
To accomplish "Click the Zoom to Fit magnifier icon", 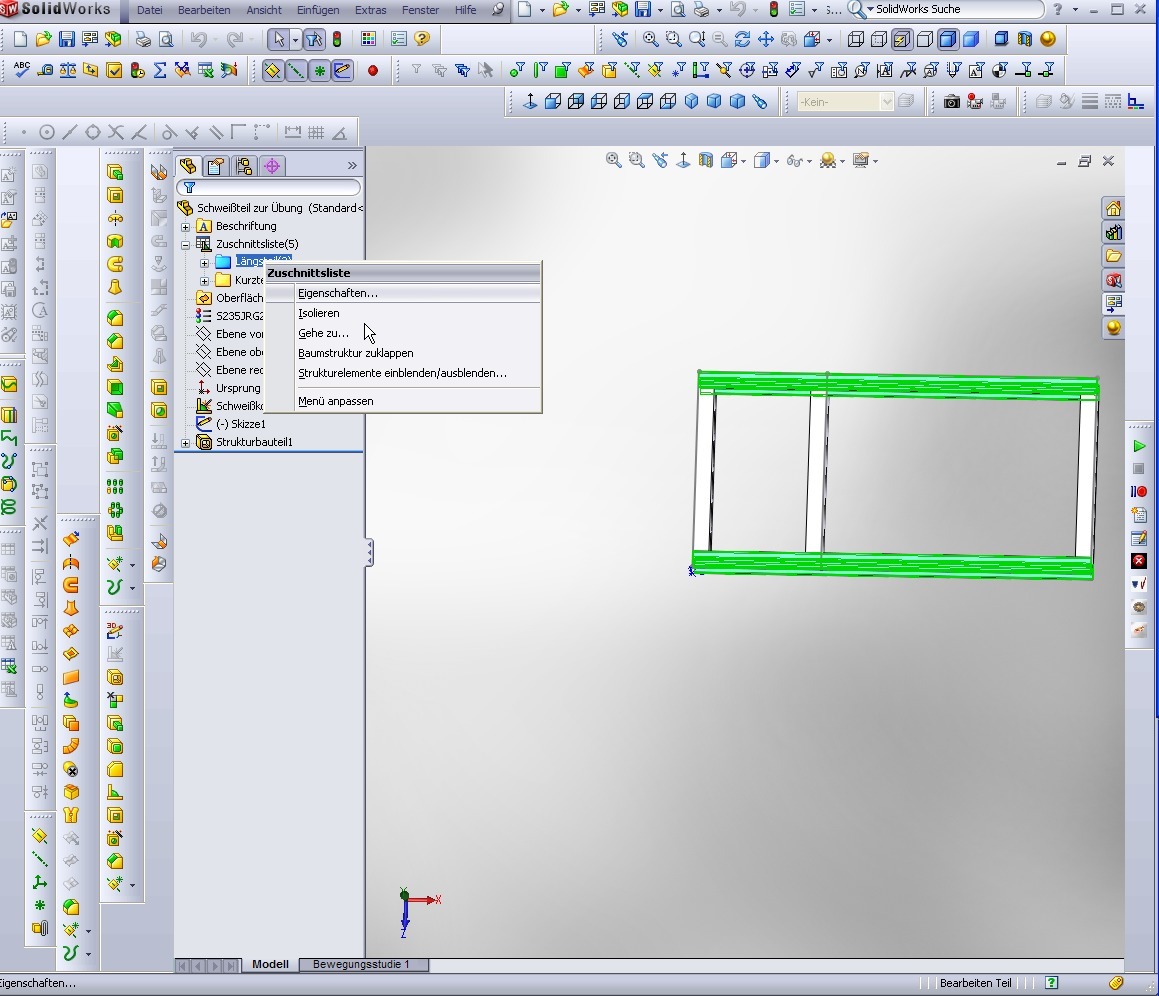I will pyautogui.click(x=650, y=39).
